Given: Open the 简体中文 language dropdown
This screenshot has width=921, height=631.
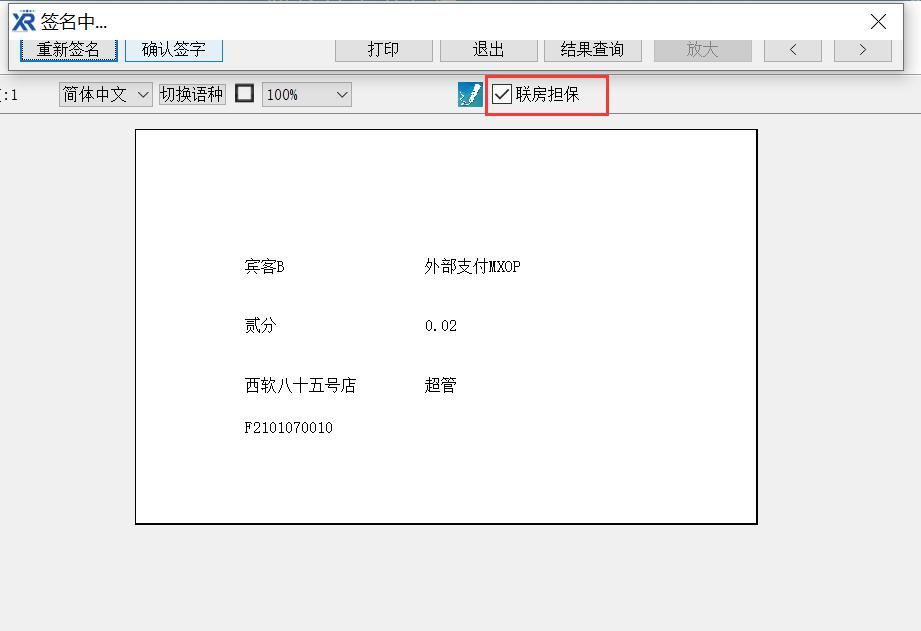Looking at the screenshot, I should 106,95.
